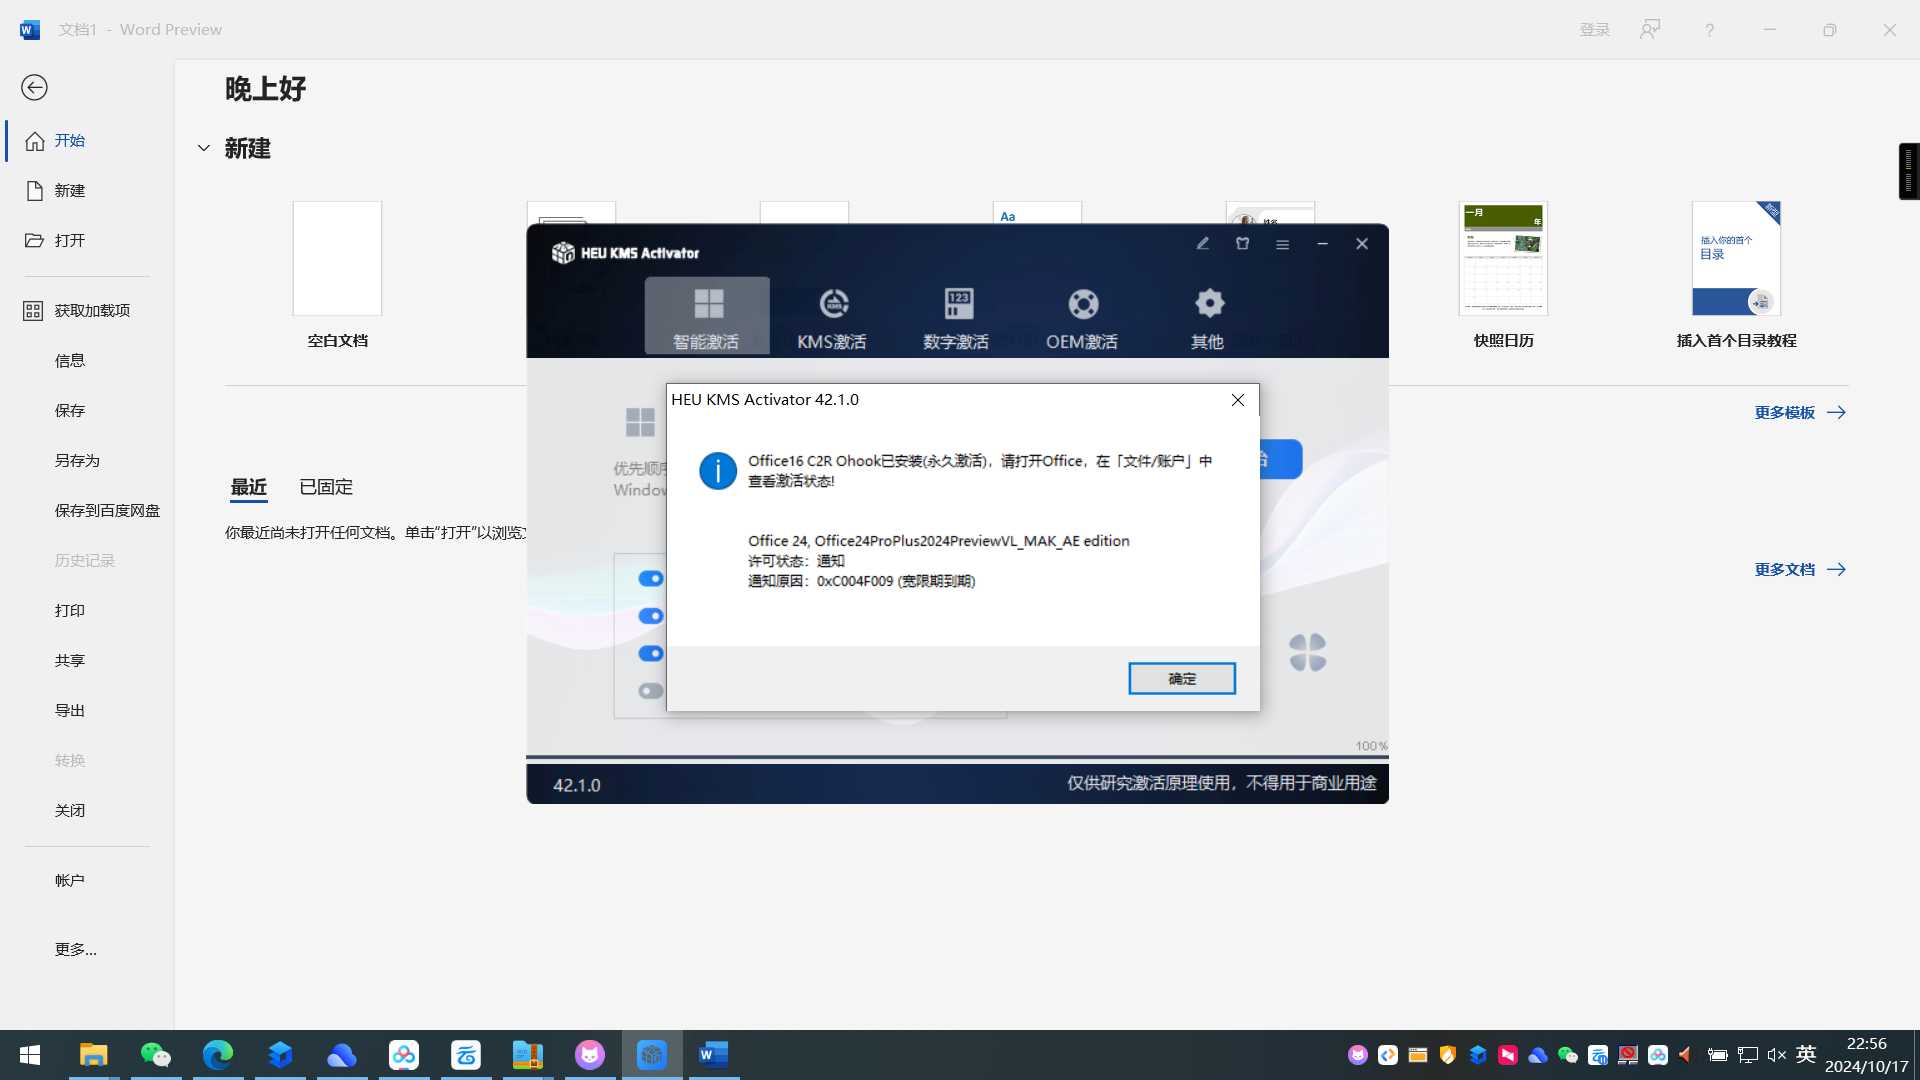Viewport: 1920px width, 1080px height.
Task: Toggle the first switch in the HEU options panel
Action: (651, 578)
